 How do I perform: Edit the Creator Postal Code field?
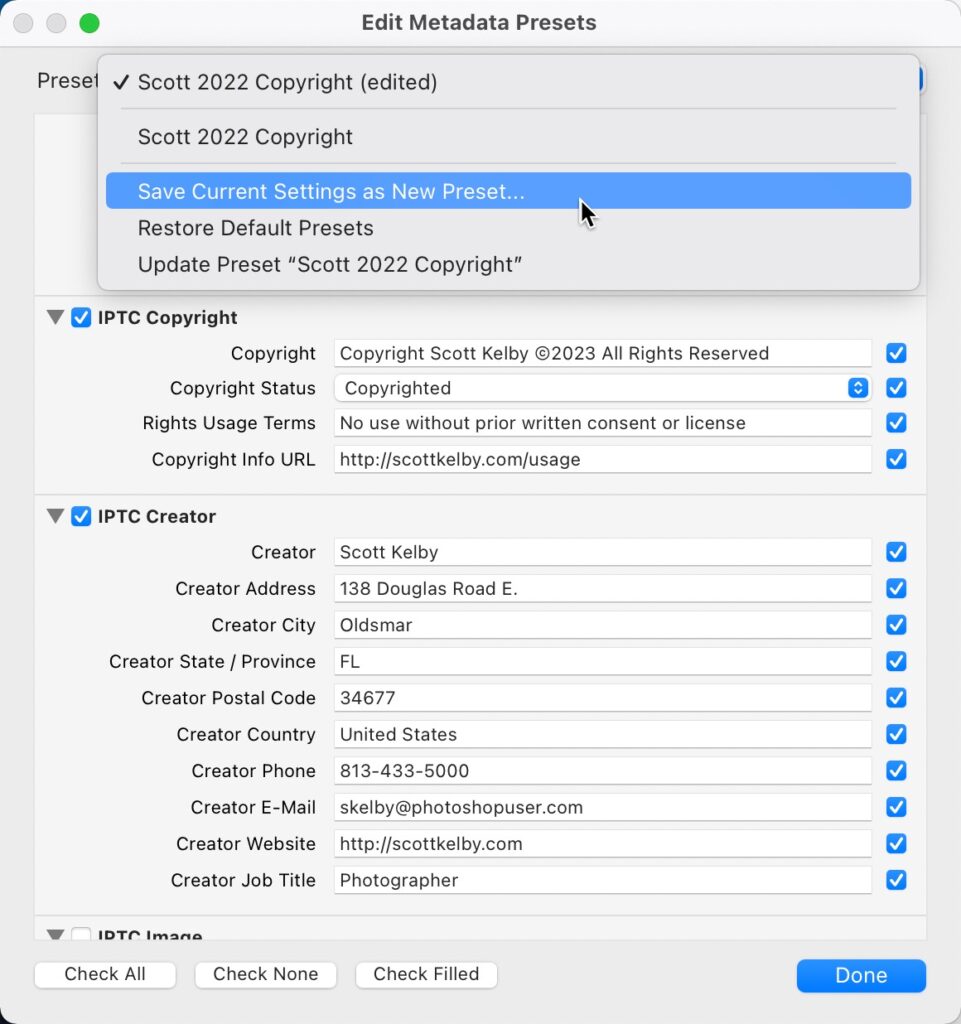603,697
